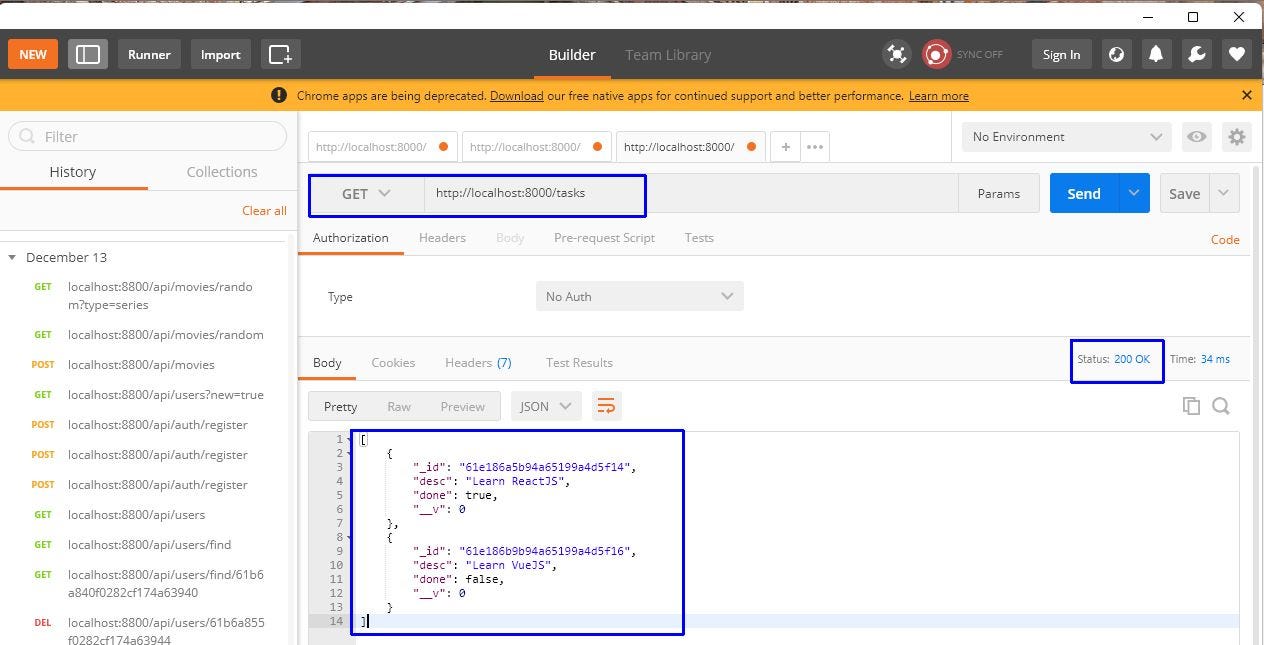Click the Import button
1264x645 pixels.
[x=220, y=54]
